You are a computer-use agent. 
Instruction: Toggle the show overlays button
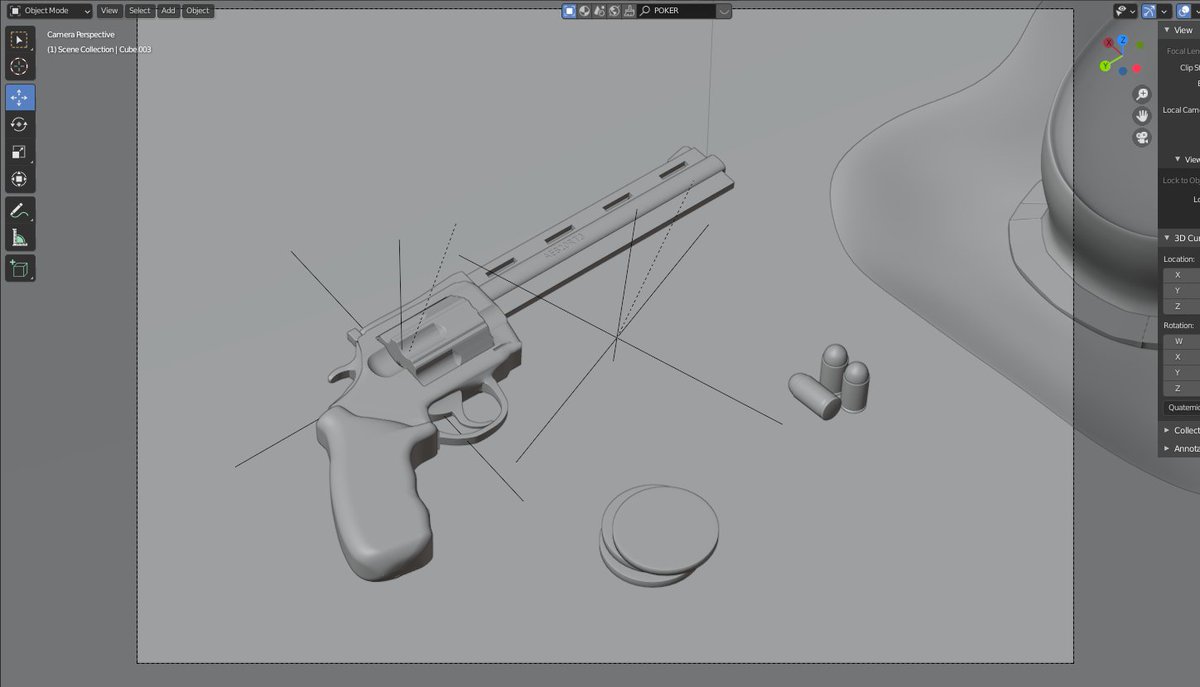pos(1185,11)
